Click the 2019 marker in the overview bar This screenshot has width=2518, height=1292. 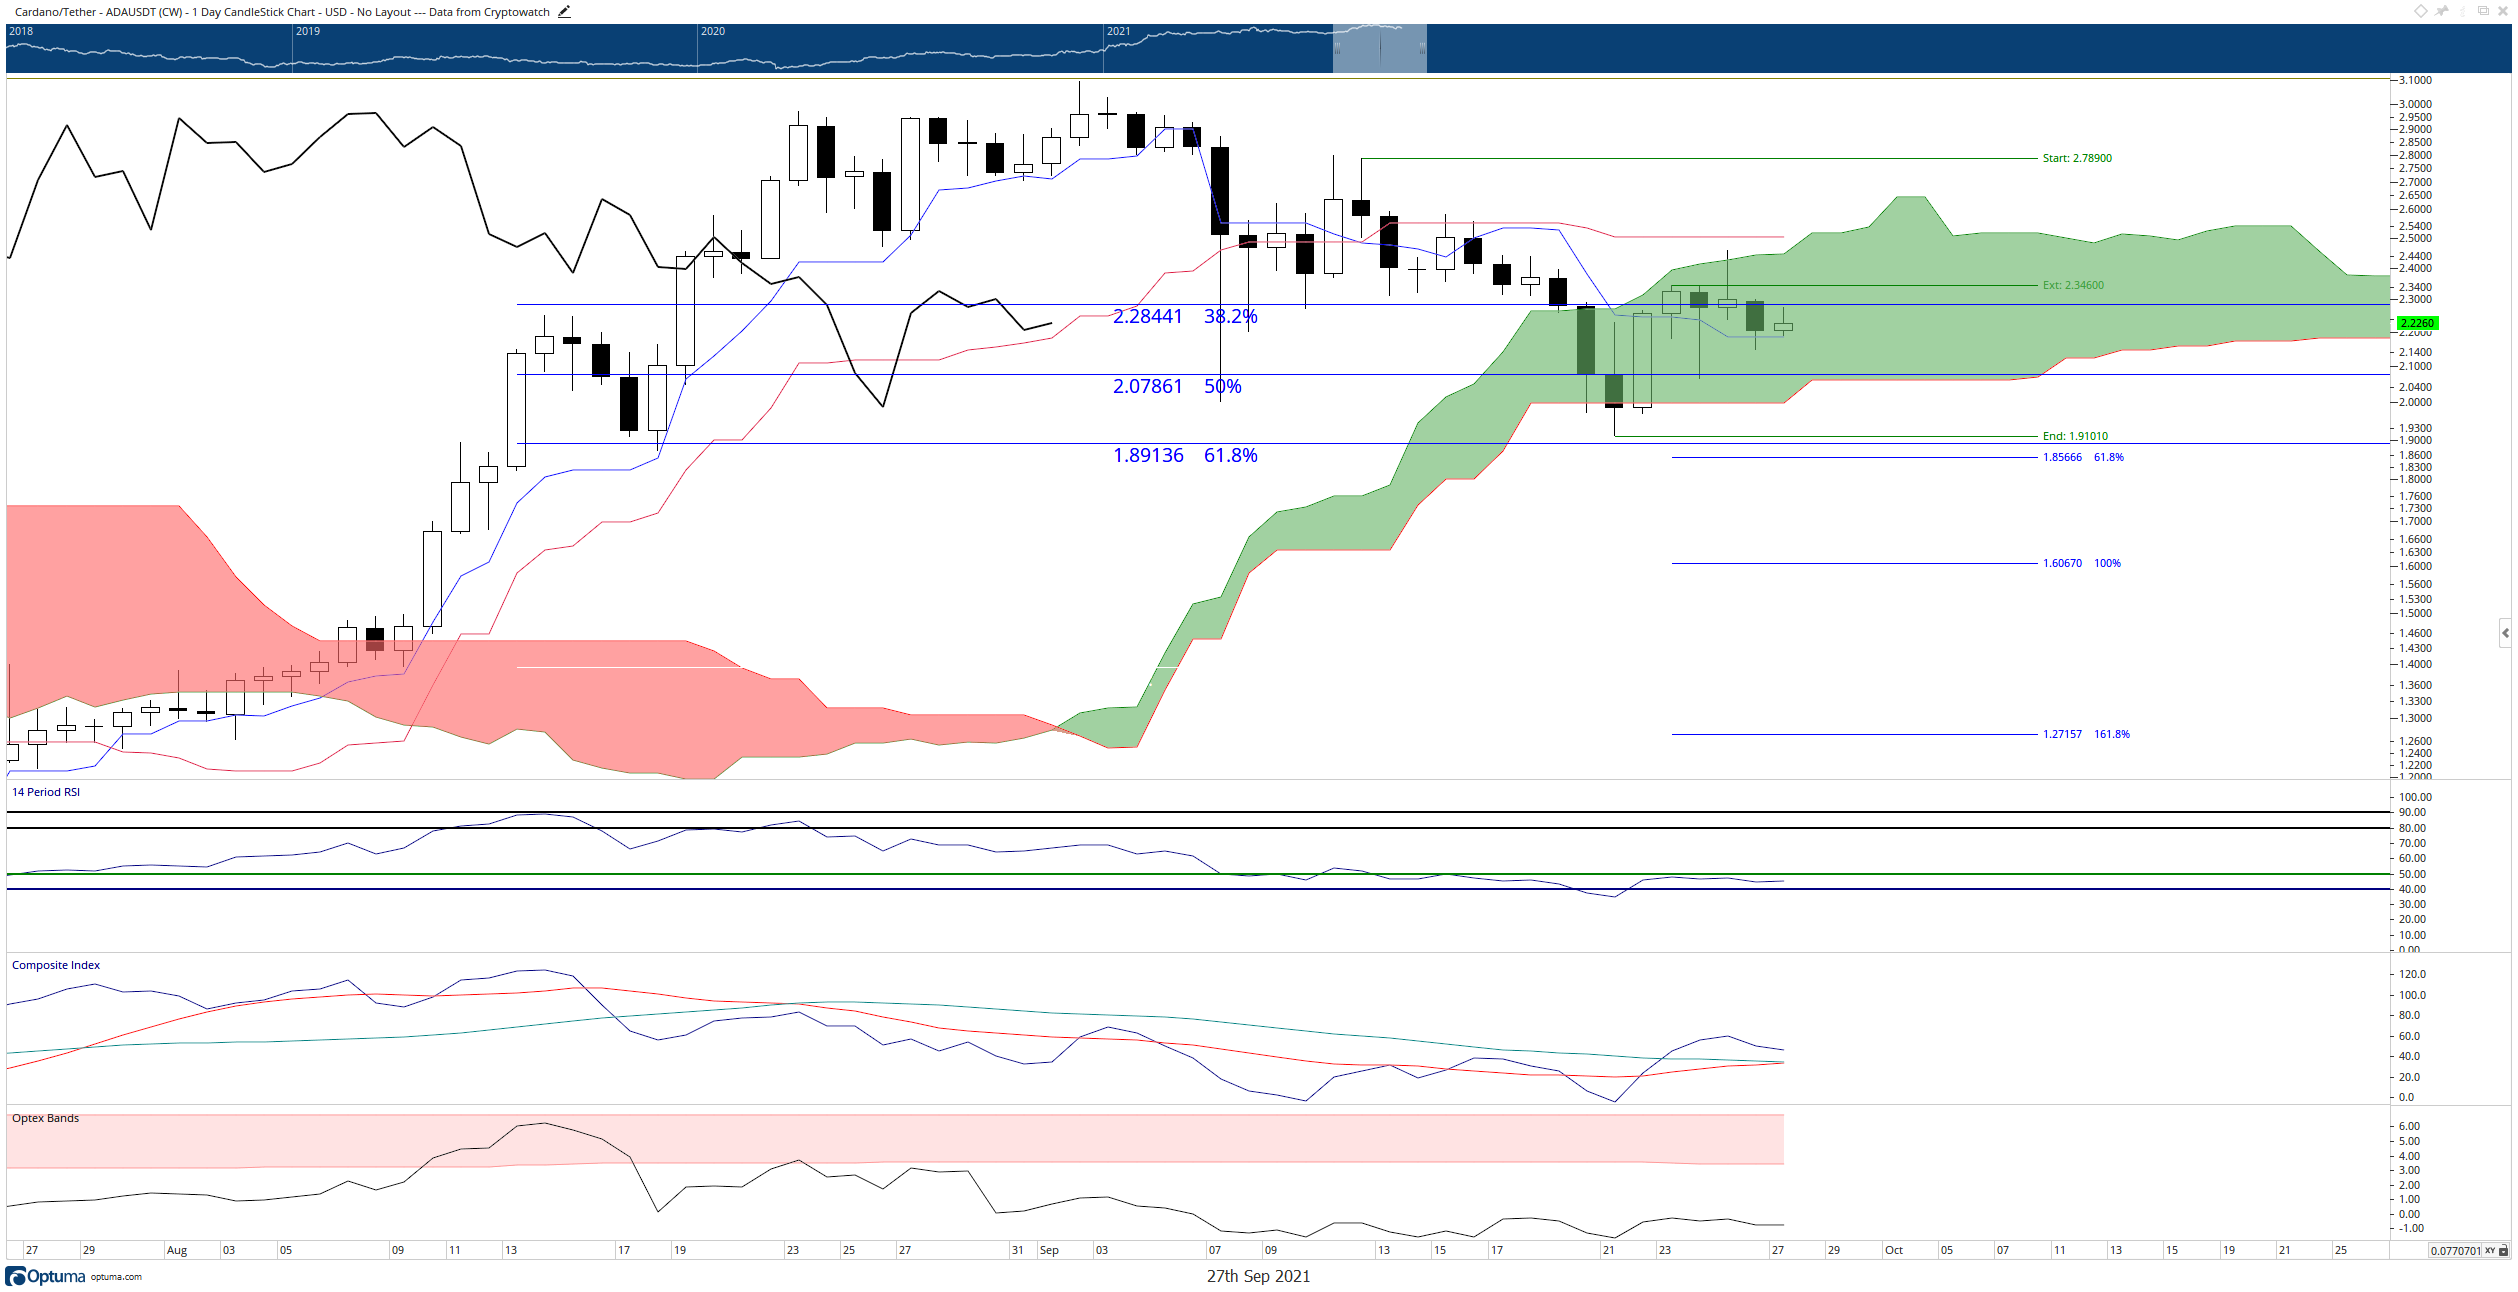point(307,31)
